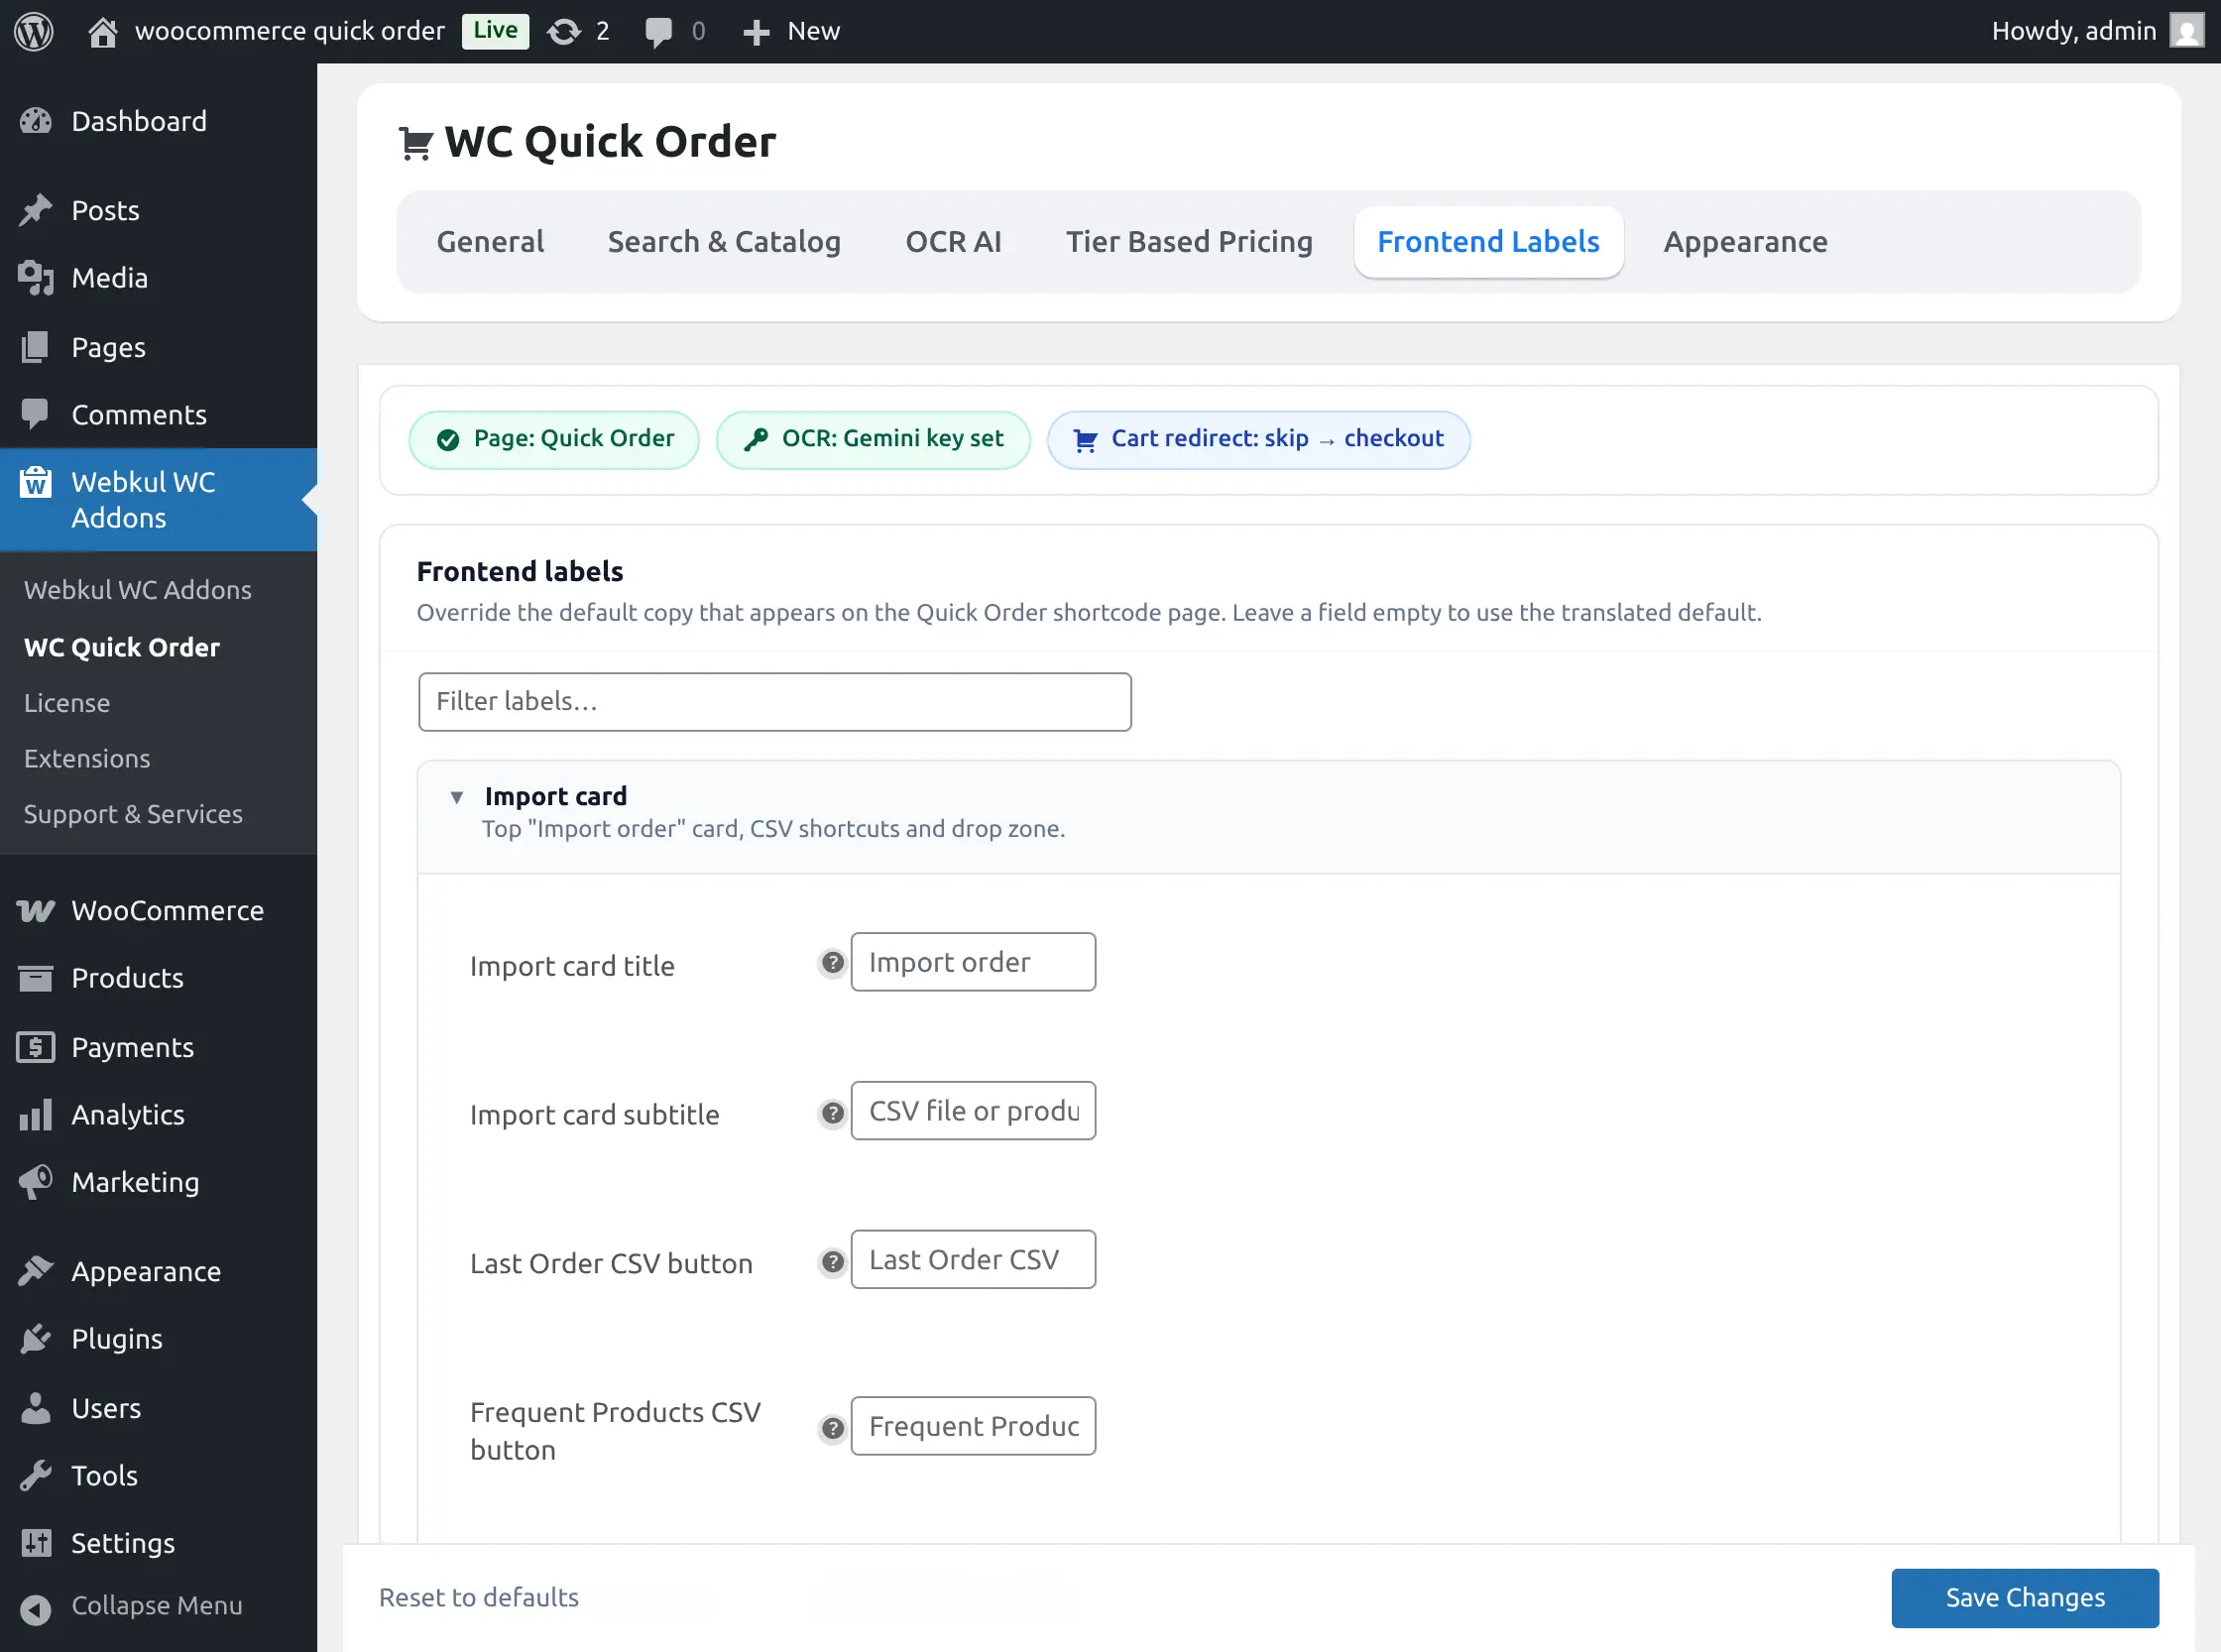Click help icon for Last Order CSV button
Viewport: 2221px width, 1652px height.
click(x=832, y=1262)
